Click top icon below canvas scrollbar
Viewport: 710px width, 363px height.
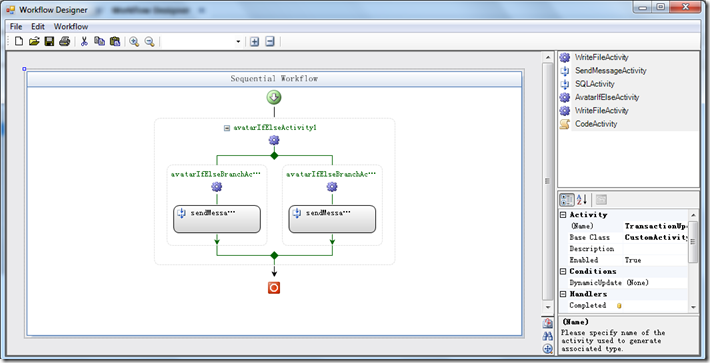tap(548, 323)
